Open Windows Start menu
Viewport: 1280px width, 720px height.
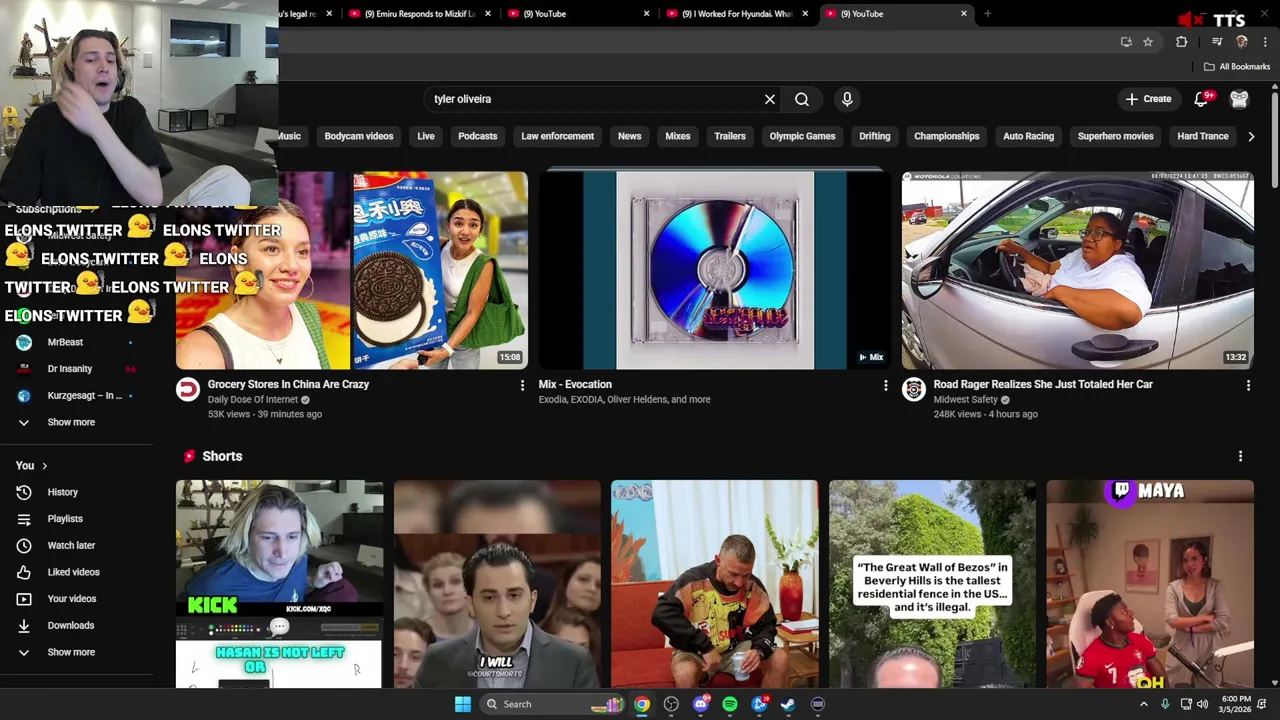pos(462,704)
